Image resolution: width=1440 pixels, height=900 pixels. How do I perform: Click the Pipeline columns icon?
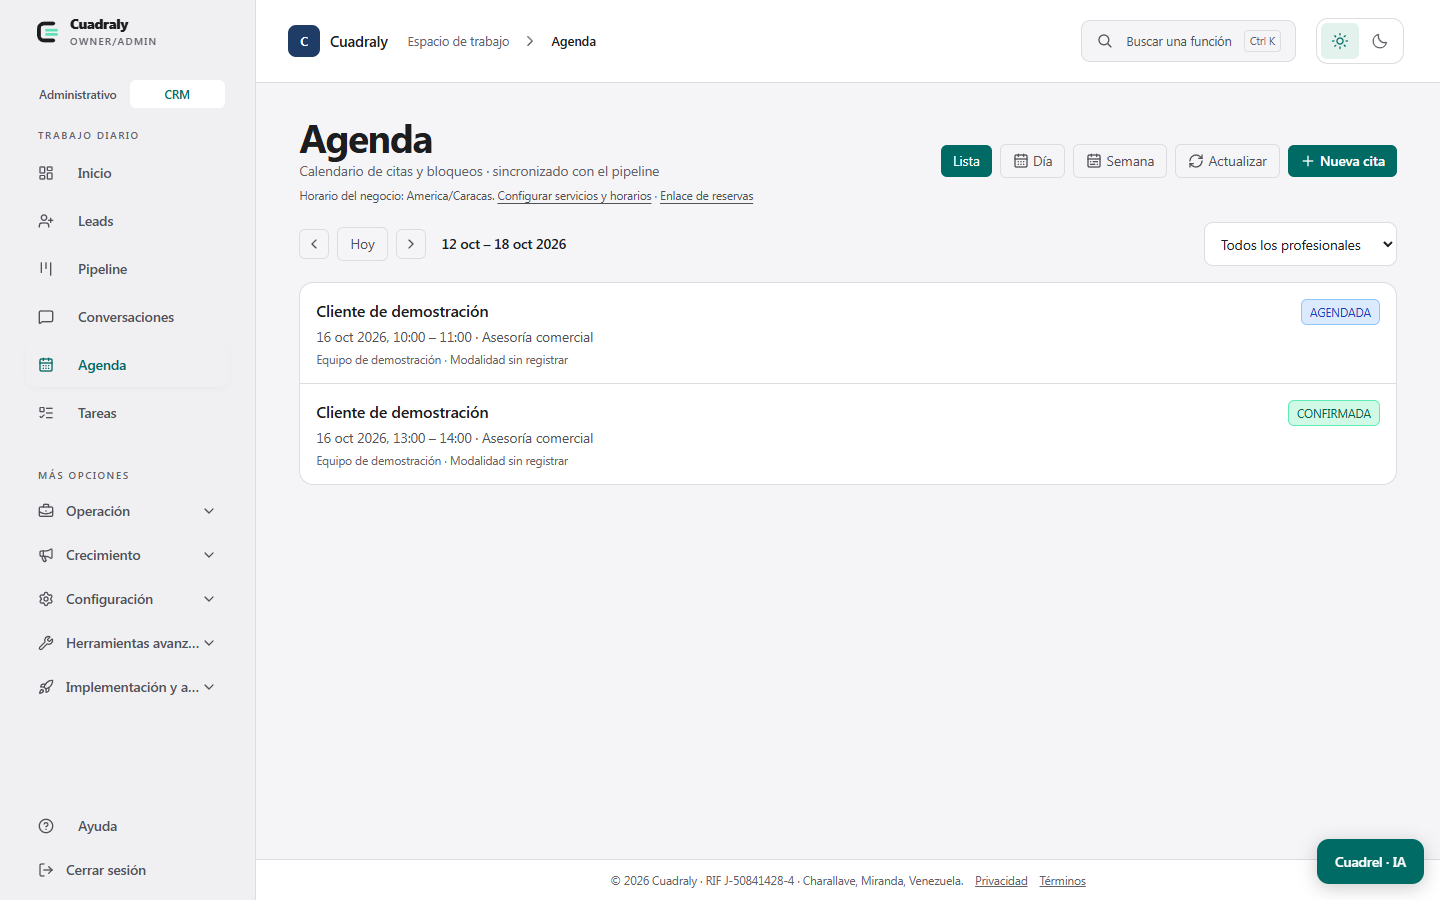pyautogui.click(x=46, y=269)
